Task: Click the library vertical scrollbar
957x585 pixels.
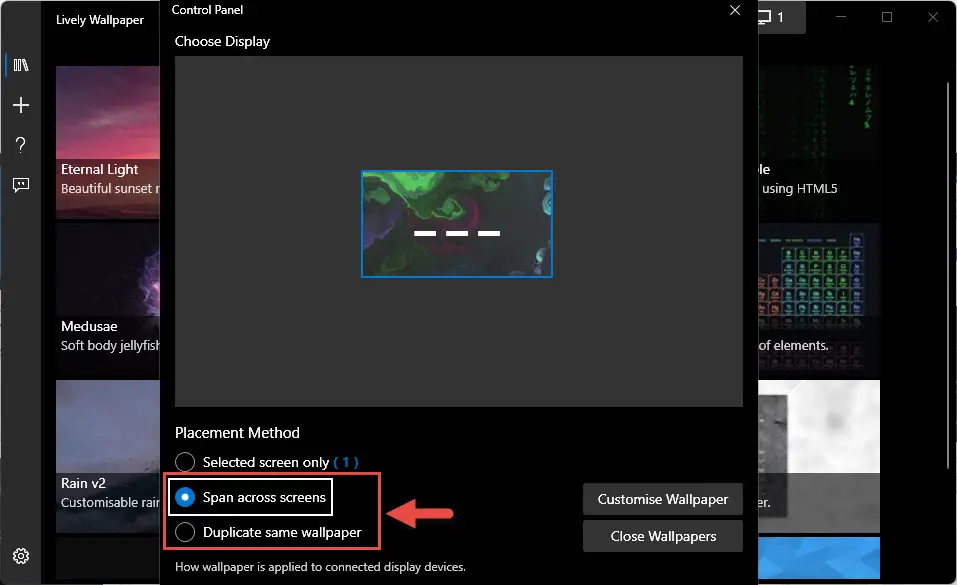Action: click(948, 275)
